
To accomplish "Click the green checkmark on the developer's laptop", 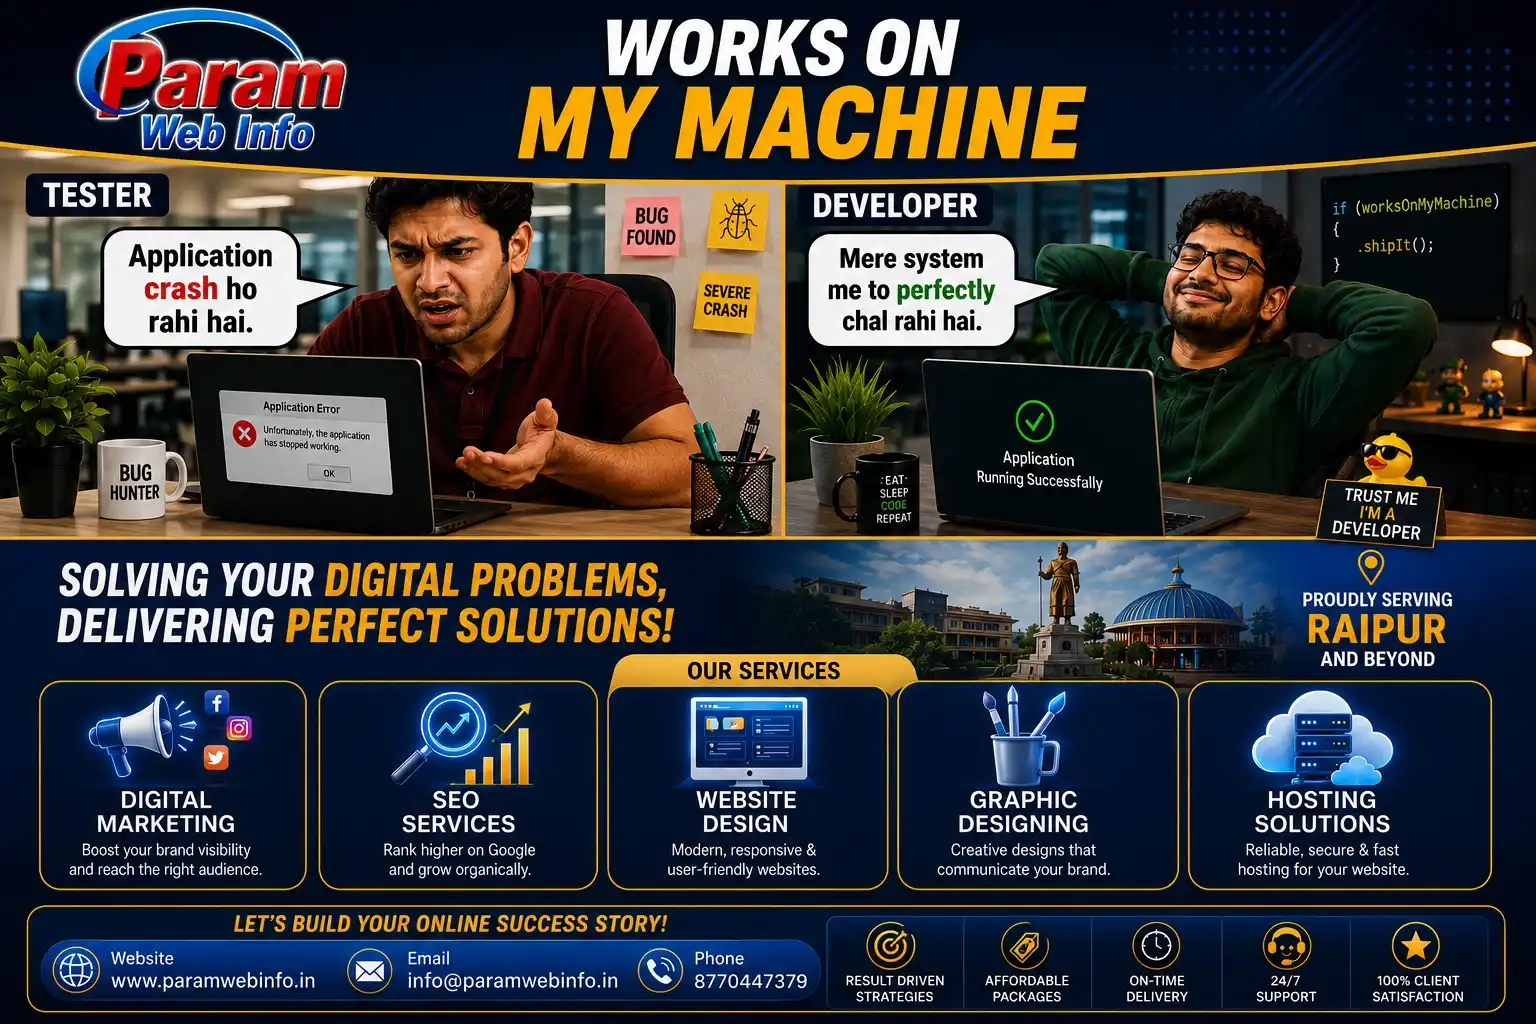I will 1035,421.
